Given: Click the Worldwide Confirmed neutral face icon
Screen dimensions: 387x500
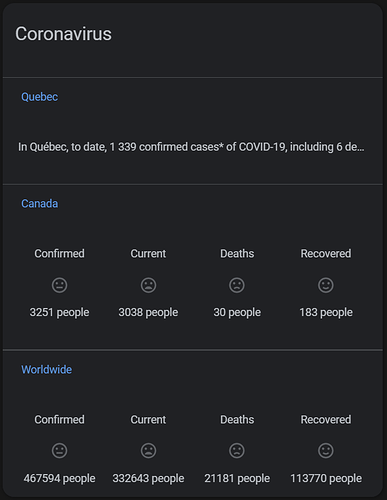Looking at the screenshot, I should click(x=59, y=451).
